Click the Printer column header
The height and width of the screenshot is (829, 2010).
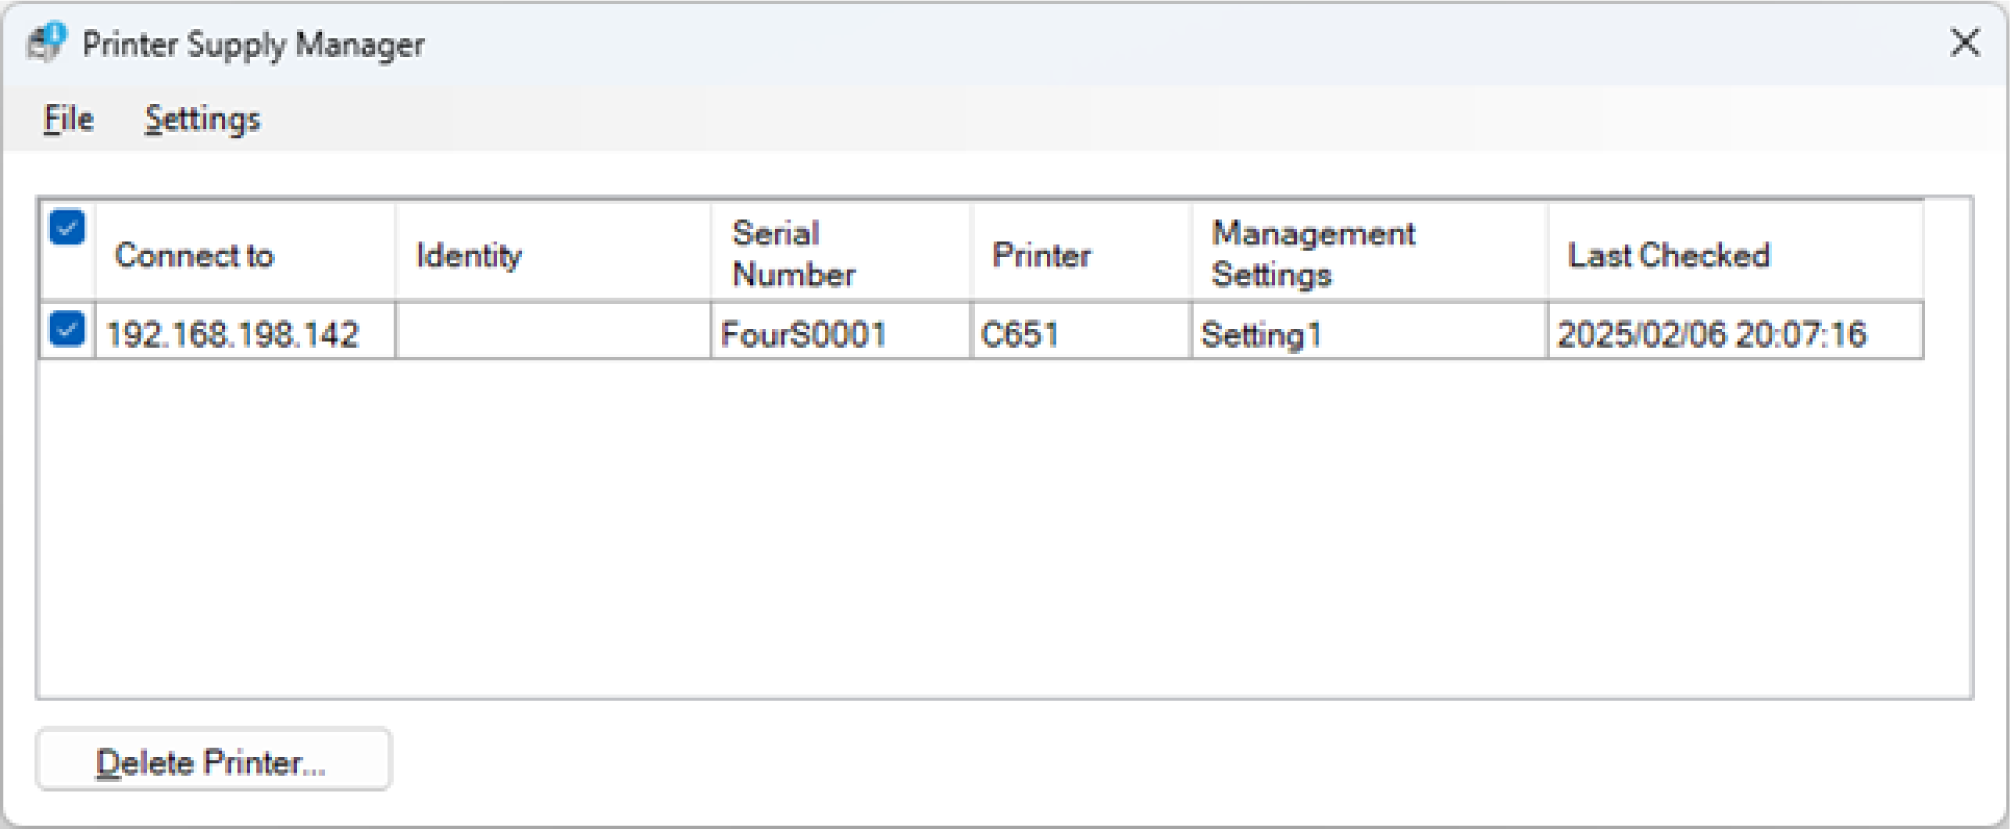coord(1040,255)
